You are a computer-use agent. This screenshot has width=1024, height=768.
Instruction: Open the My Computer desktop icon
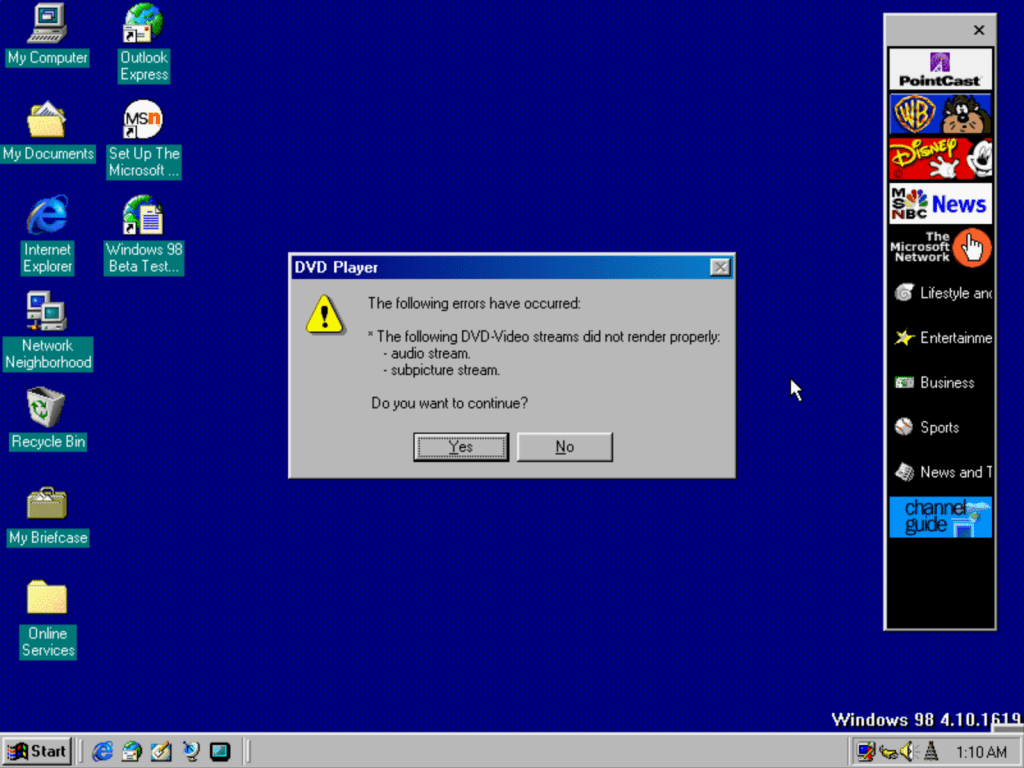[x=47, y=23]
